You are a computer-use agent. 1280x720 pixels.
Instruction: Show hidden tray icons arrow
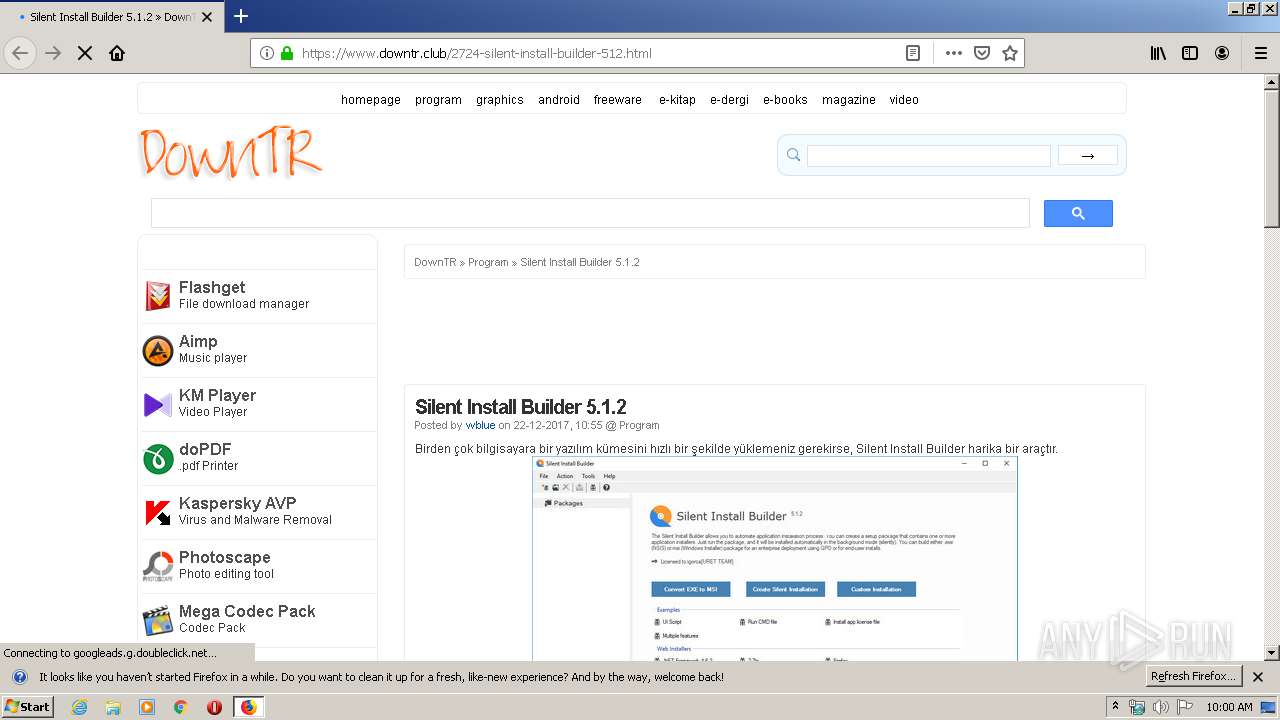(1115, 707)
